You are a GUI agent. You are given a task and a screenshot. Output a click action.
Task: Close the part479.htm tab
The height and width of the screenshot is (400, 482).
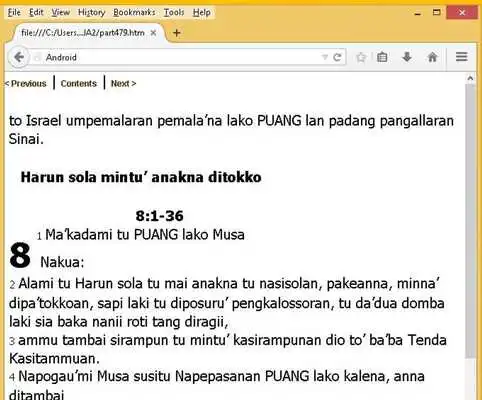(153, 33)
